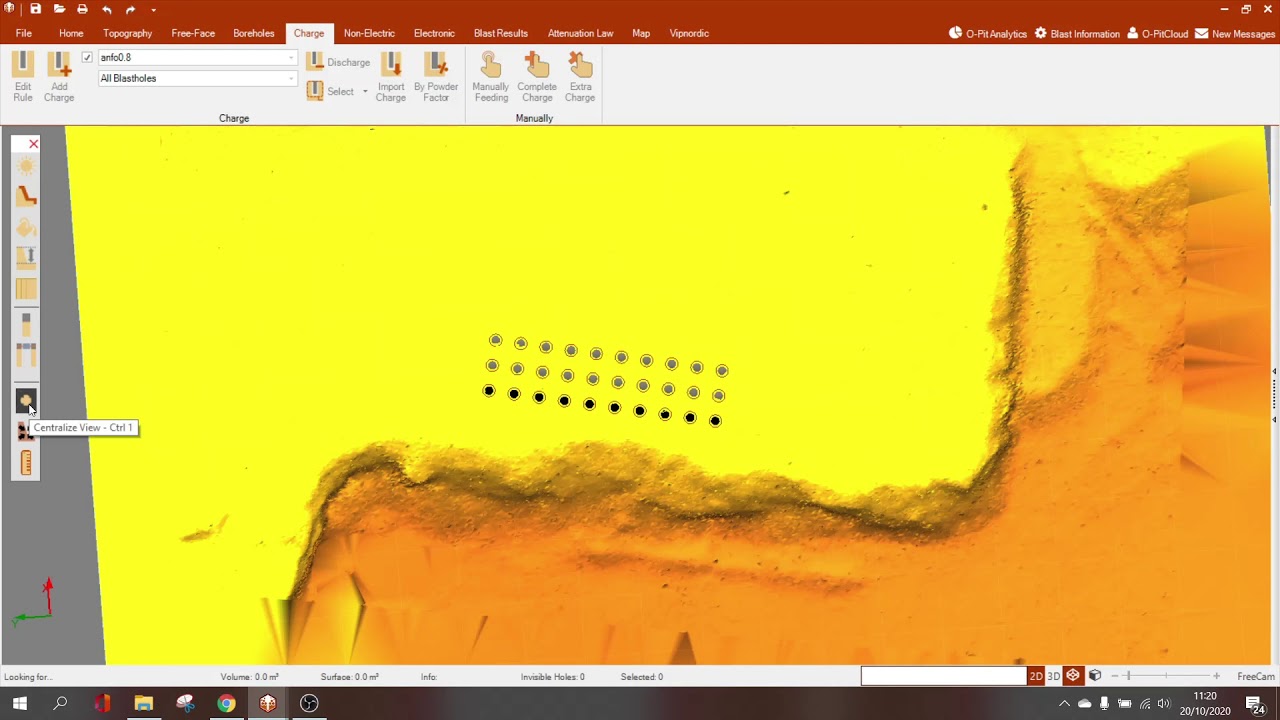Print using the printer icon
This screenshot has width=1280, height=720.
[x=82, y=9]
